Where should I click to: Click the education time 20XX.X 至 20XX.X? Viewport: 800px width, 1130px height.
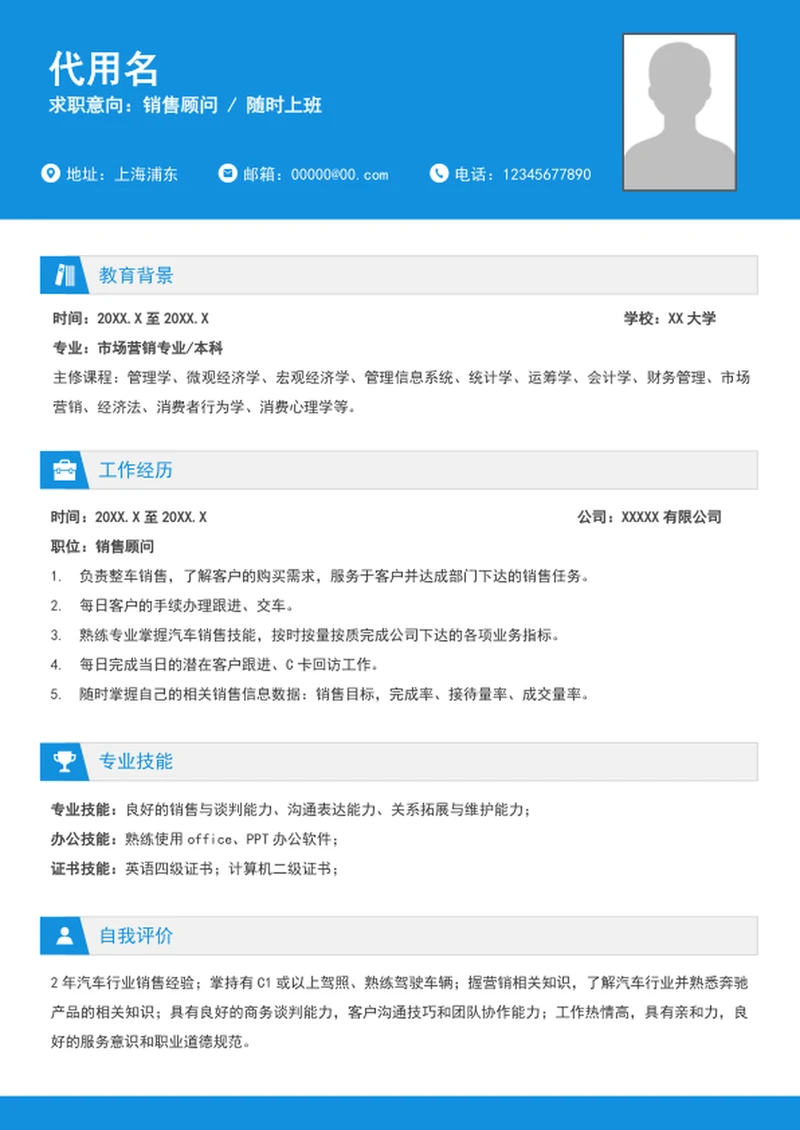[x=153, y=319]
